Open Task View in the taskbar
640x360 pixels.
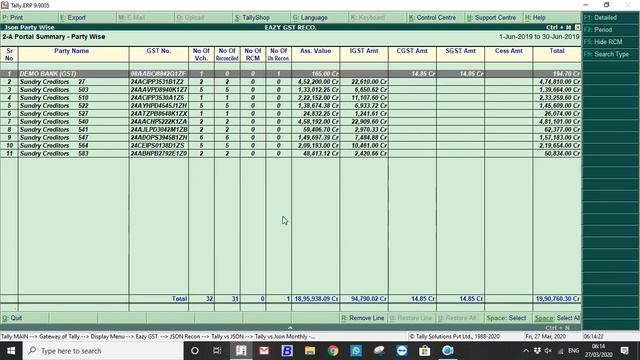tap(217, 351)
